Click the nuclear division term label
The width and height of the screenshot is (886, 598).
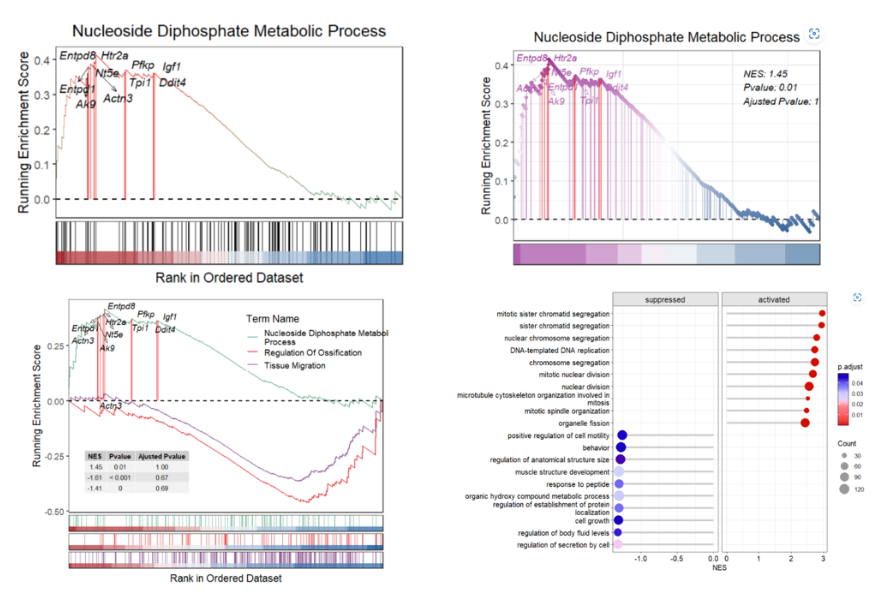tap(585, 387)
